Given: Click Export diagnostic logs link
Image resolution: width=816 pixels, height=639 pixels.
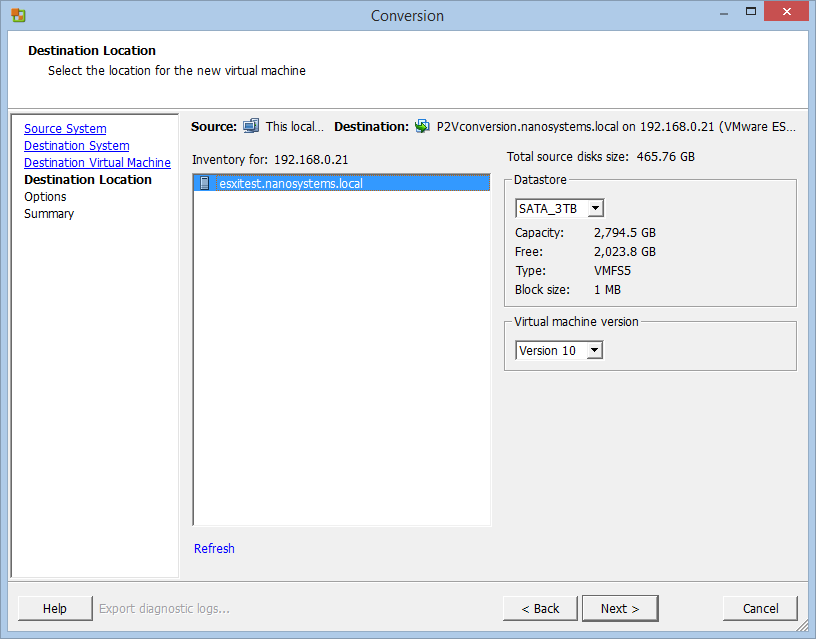Looking at the screenshot, I should (x=164, y=608).
